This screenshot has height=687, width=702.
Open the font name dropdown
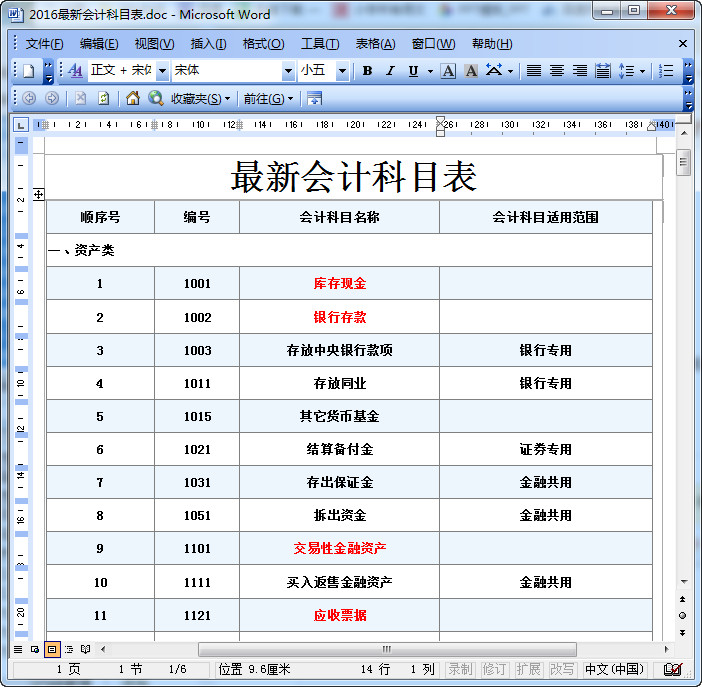click(x=288, y=71)
